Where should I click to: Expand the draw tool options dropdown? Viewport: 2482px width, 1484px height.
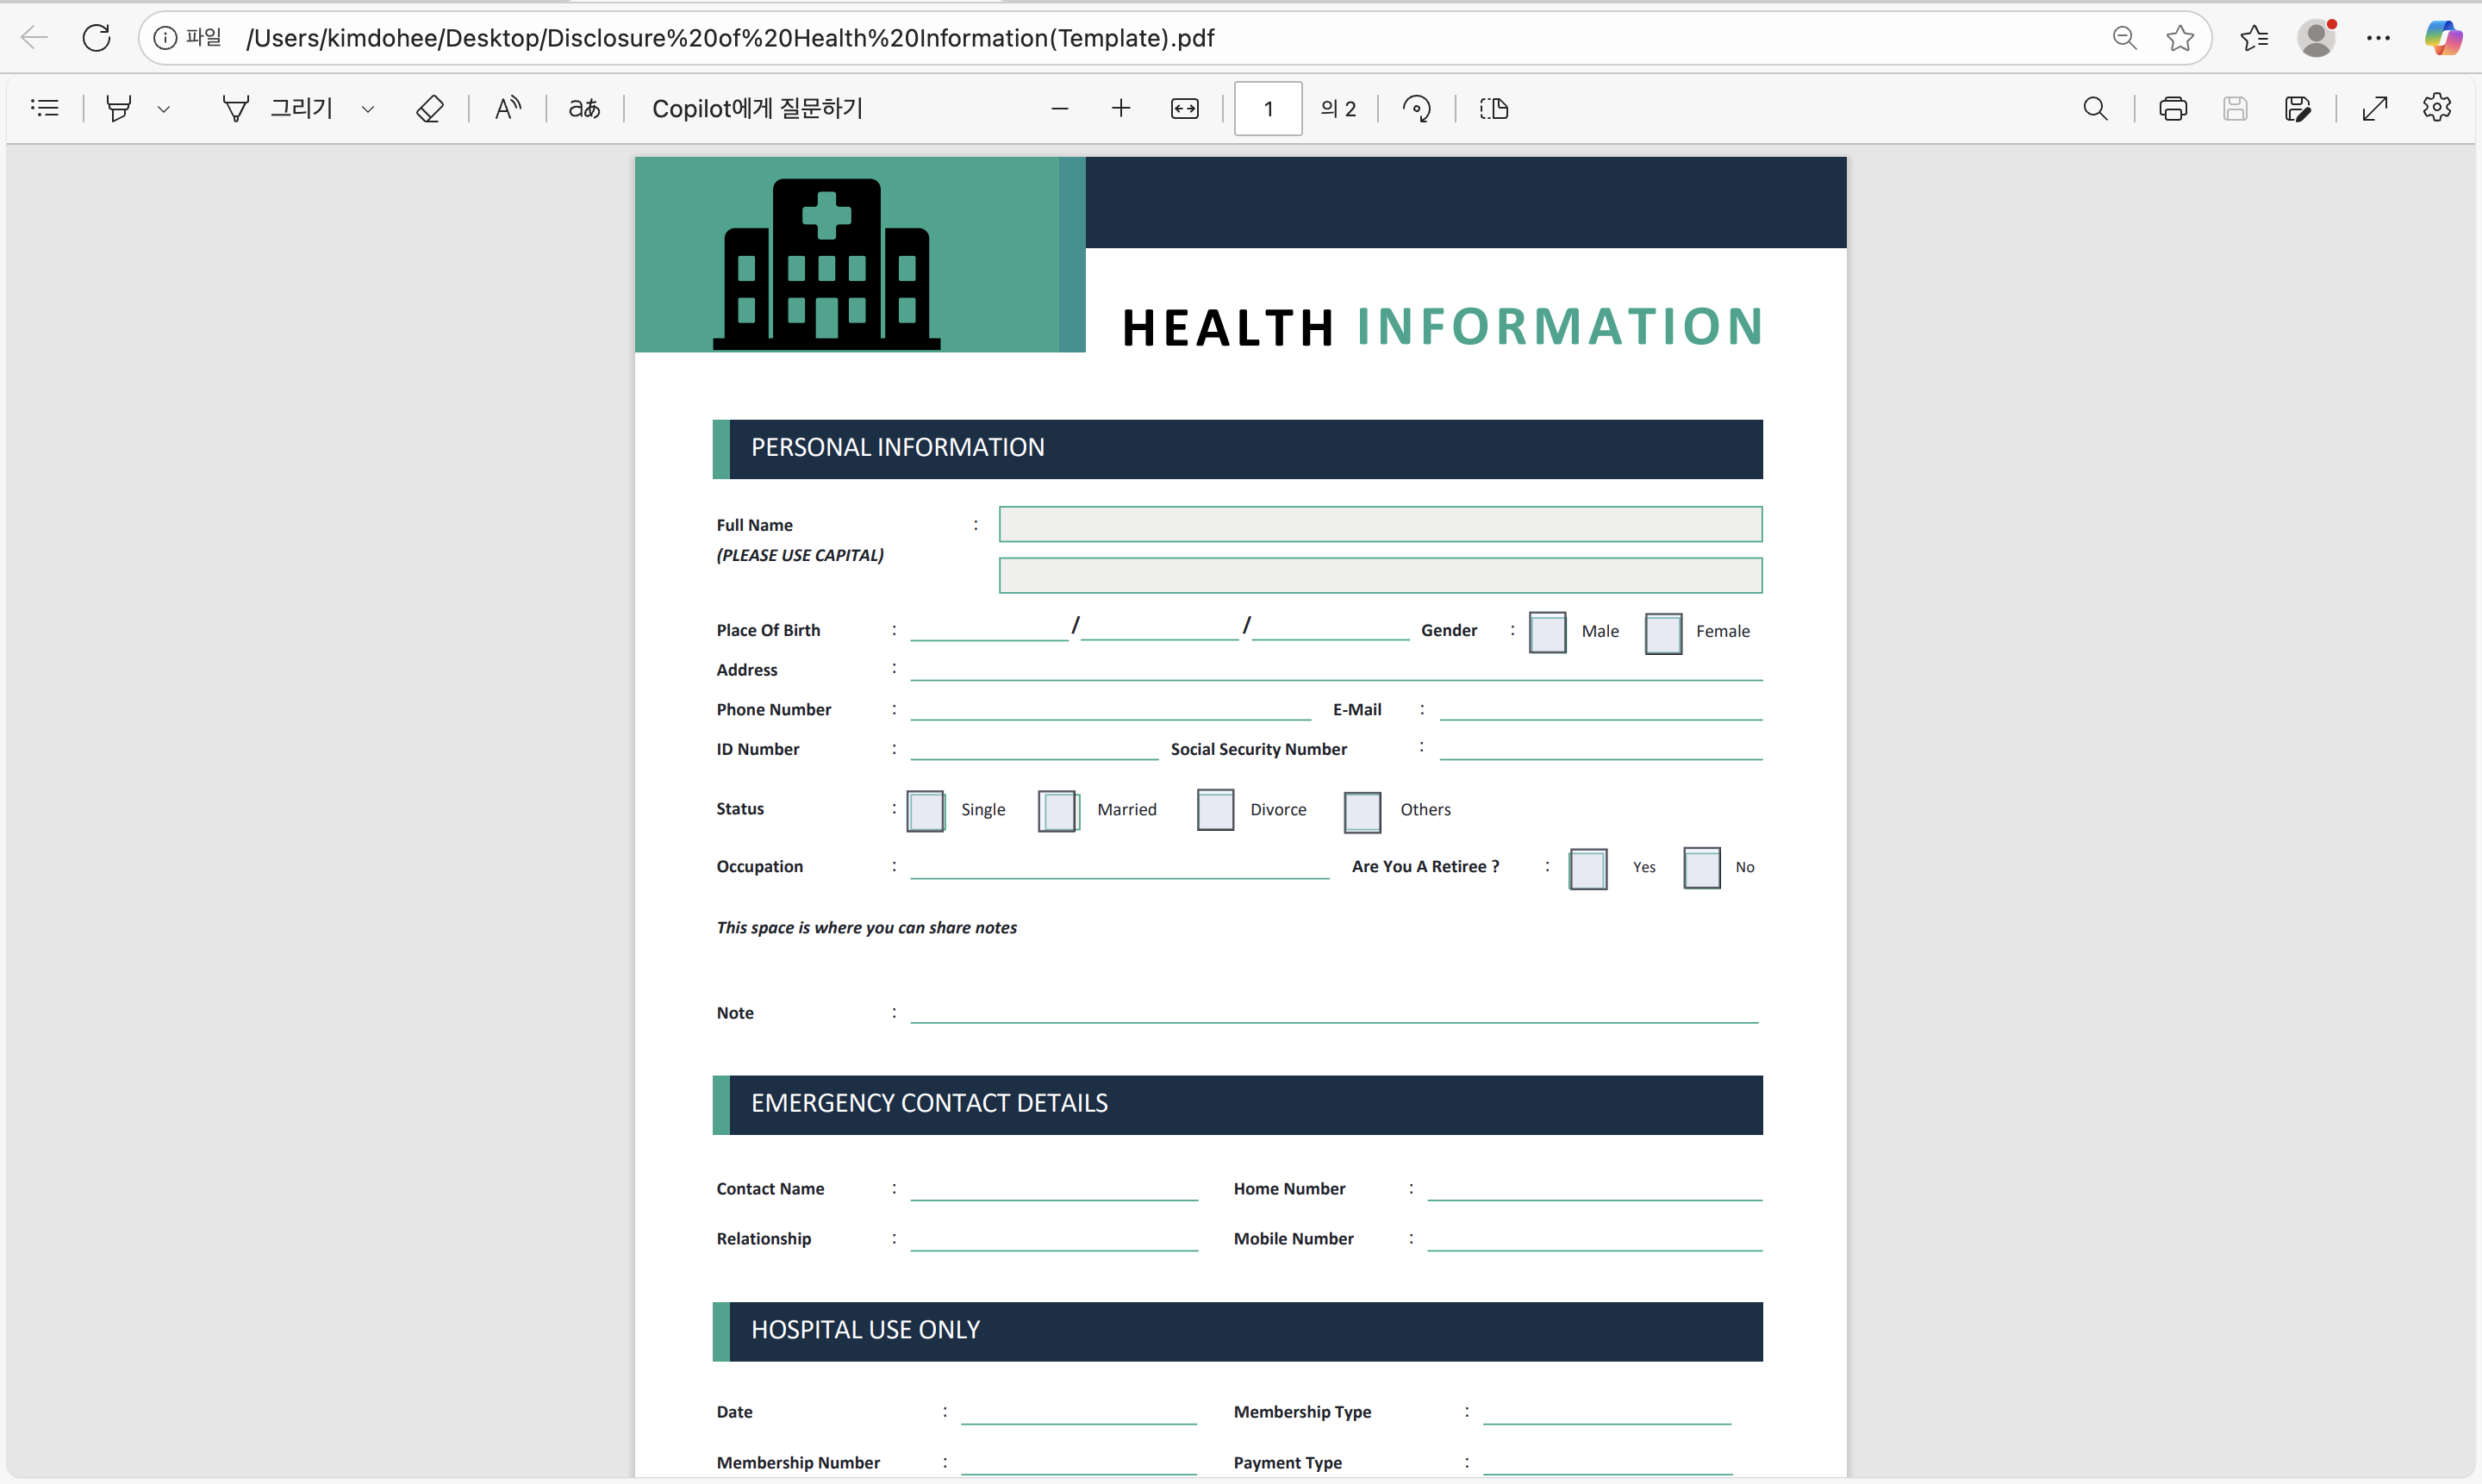tap(368, 108)
